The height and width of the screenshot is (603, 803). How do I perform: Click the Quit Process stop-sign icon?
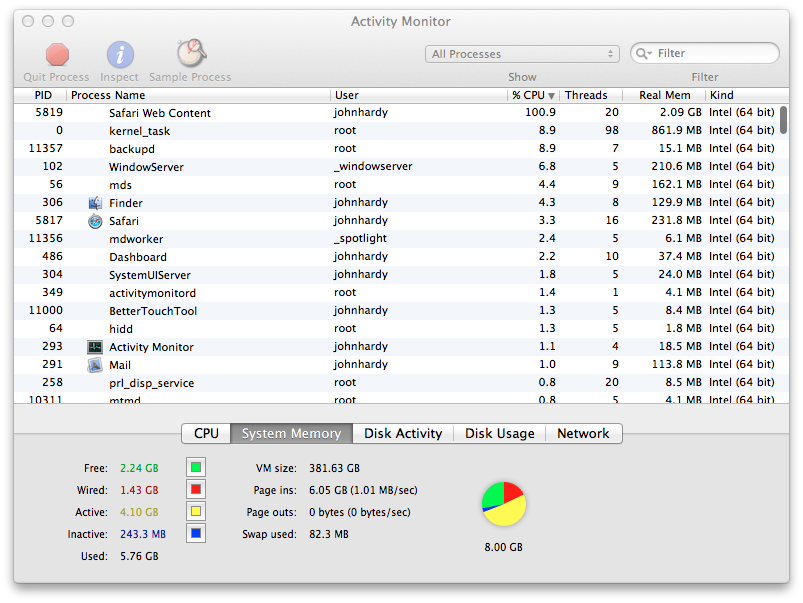[x=57, y=55]
